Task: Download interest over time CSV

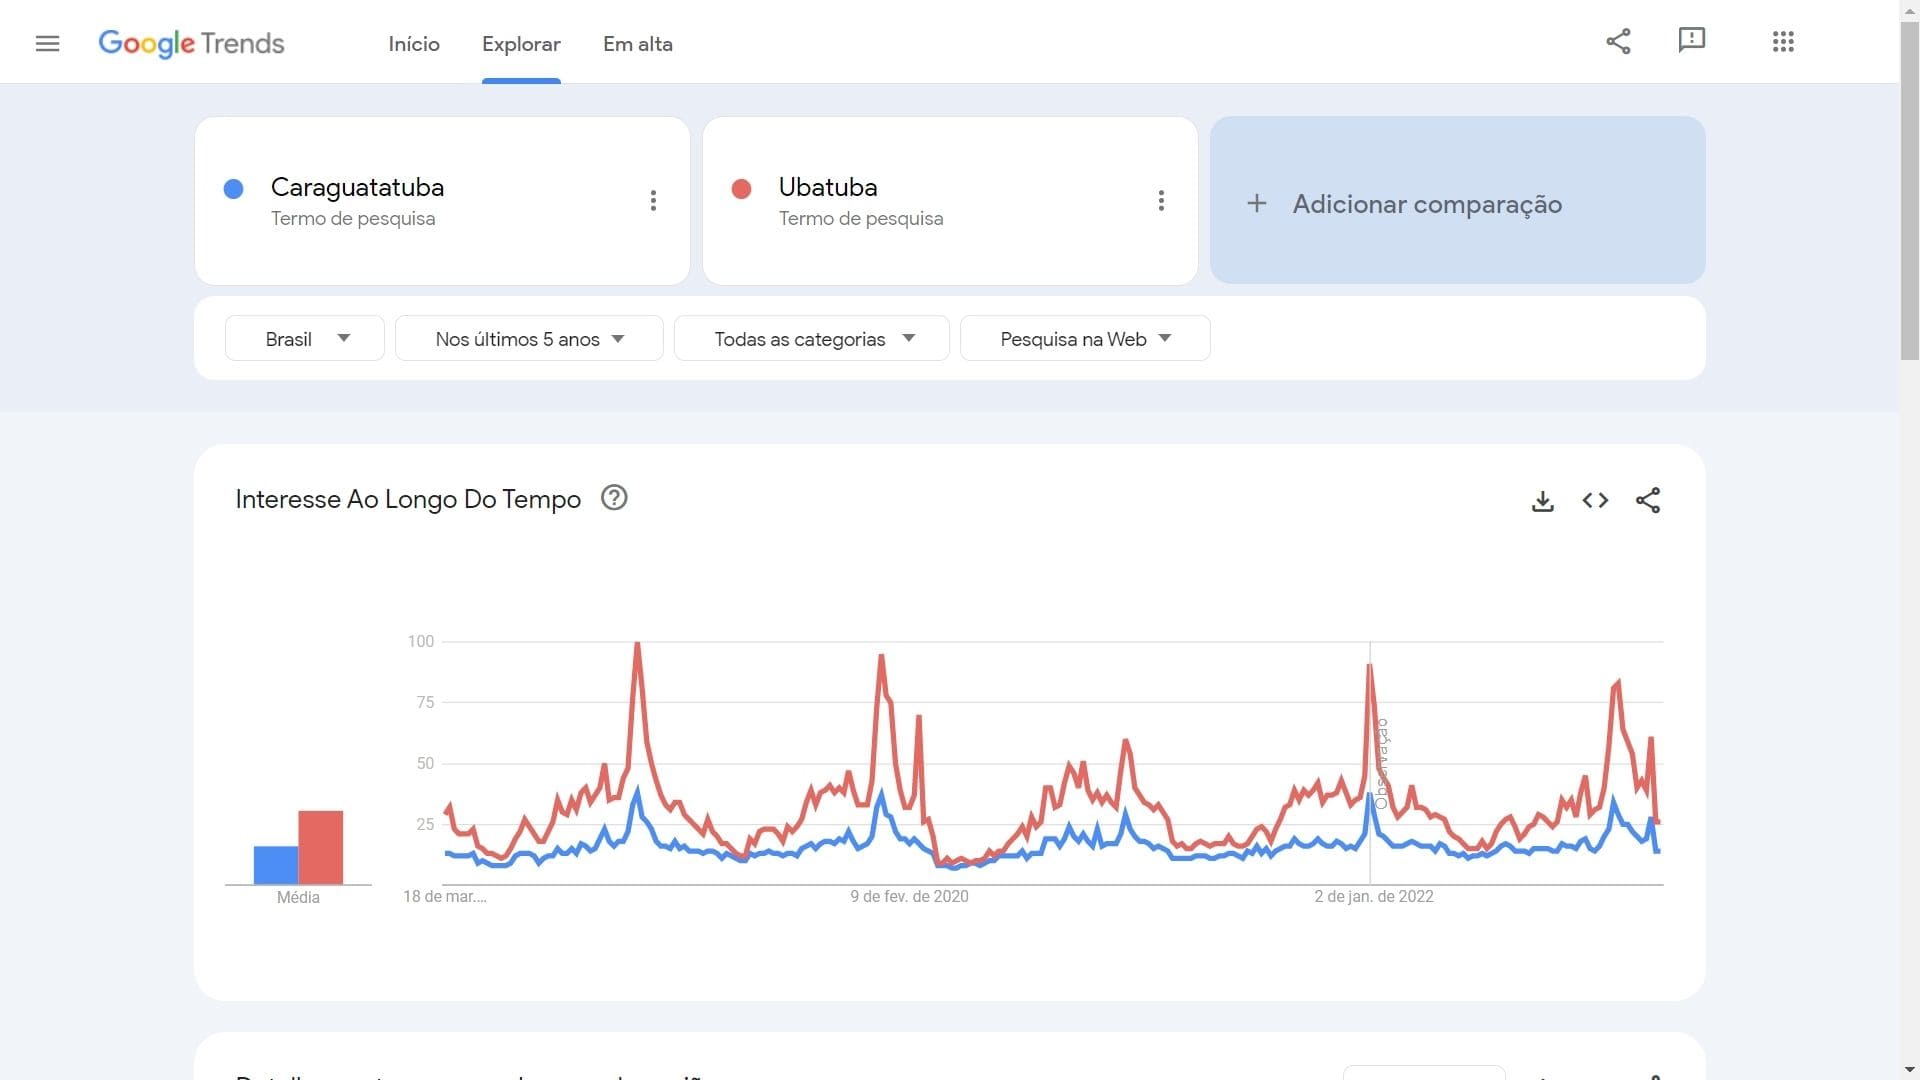Action: (x=1542, y=501)
